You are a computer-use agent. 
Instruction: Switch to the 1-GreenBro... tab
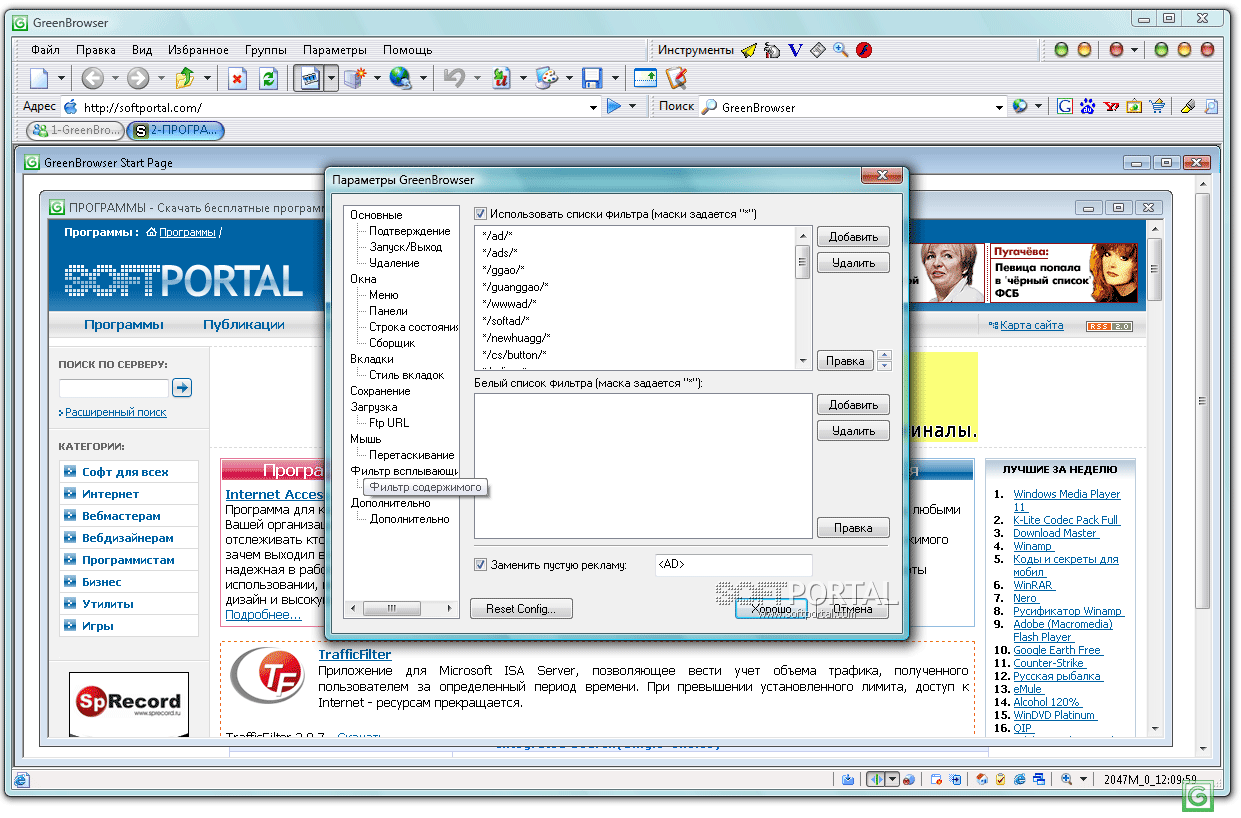coord(75,130)
